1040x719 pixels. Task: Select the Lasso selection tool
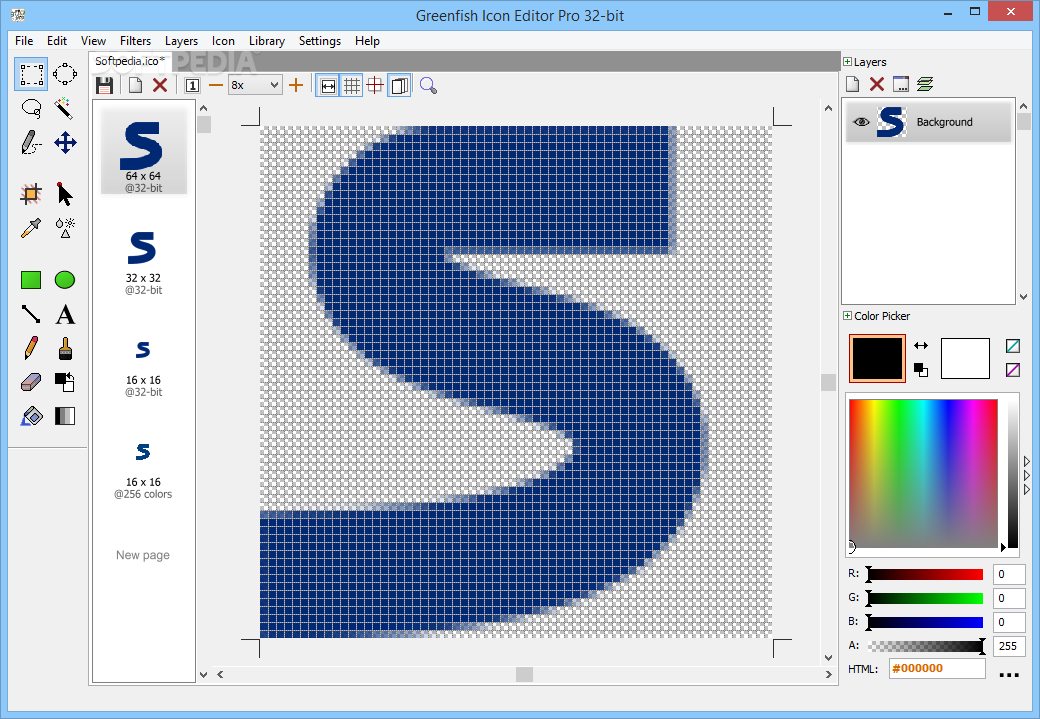(x=30, y=108)
